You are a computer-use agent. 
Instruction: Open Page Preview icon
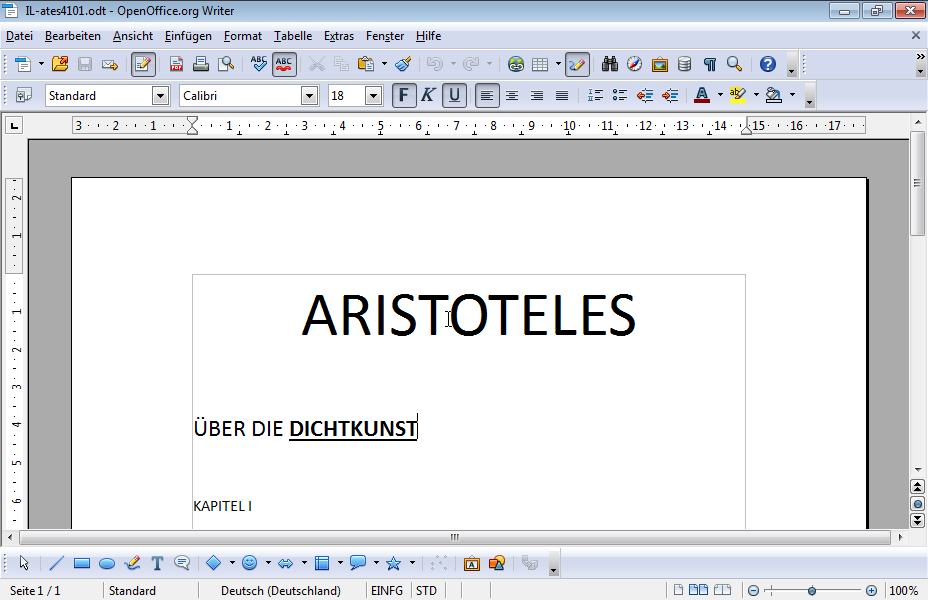point(226,64)
